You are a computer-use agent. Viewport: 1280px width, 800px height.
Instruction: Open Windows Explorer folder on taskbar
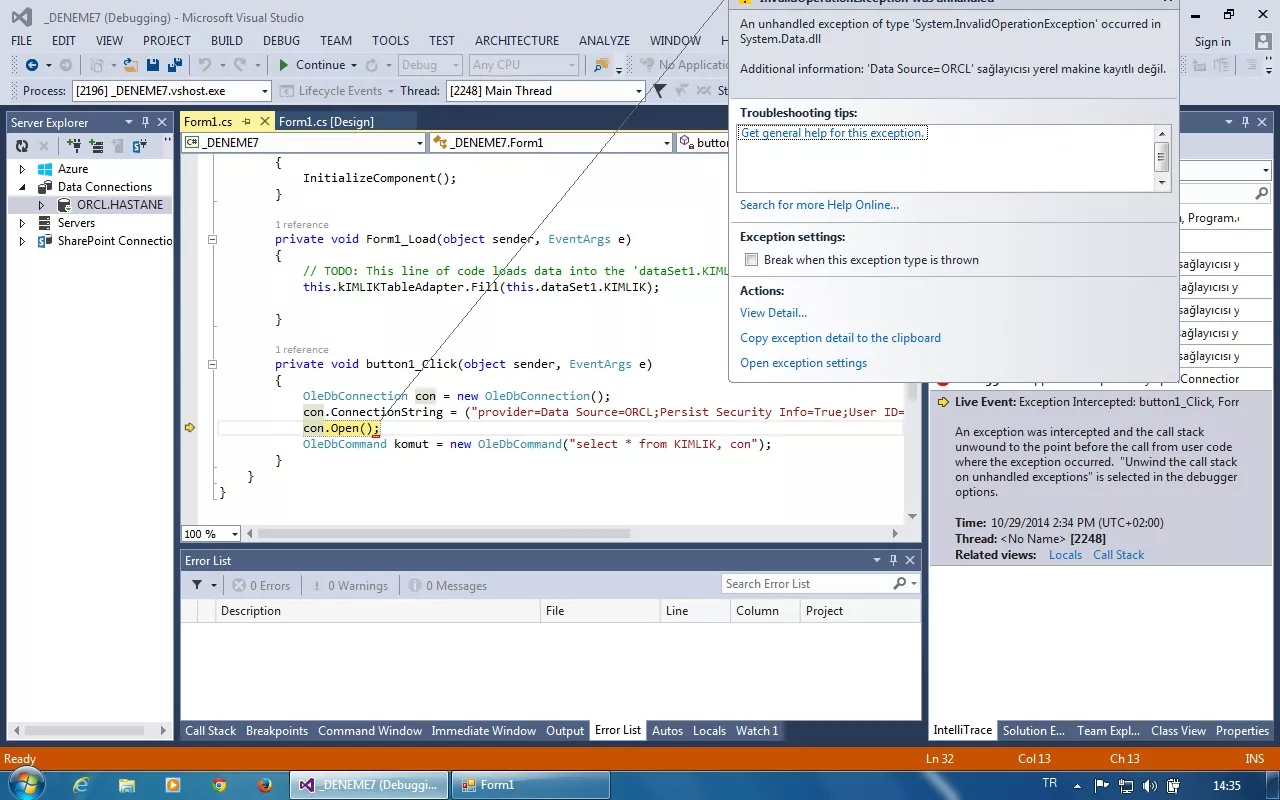pyautogui.click(x=127, y=785)
